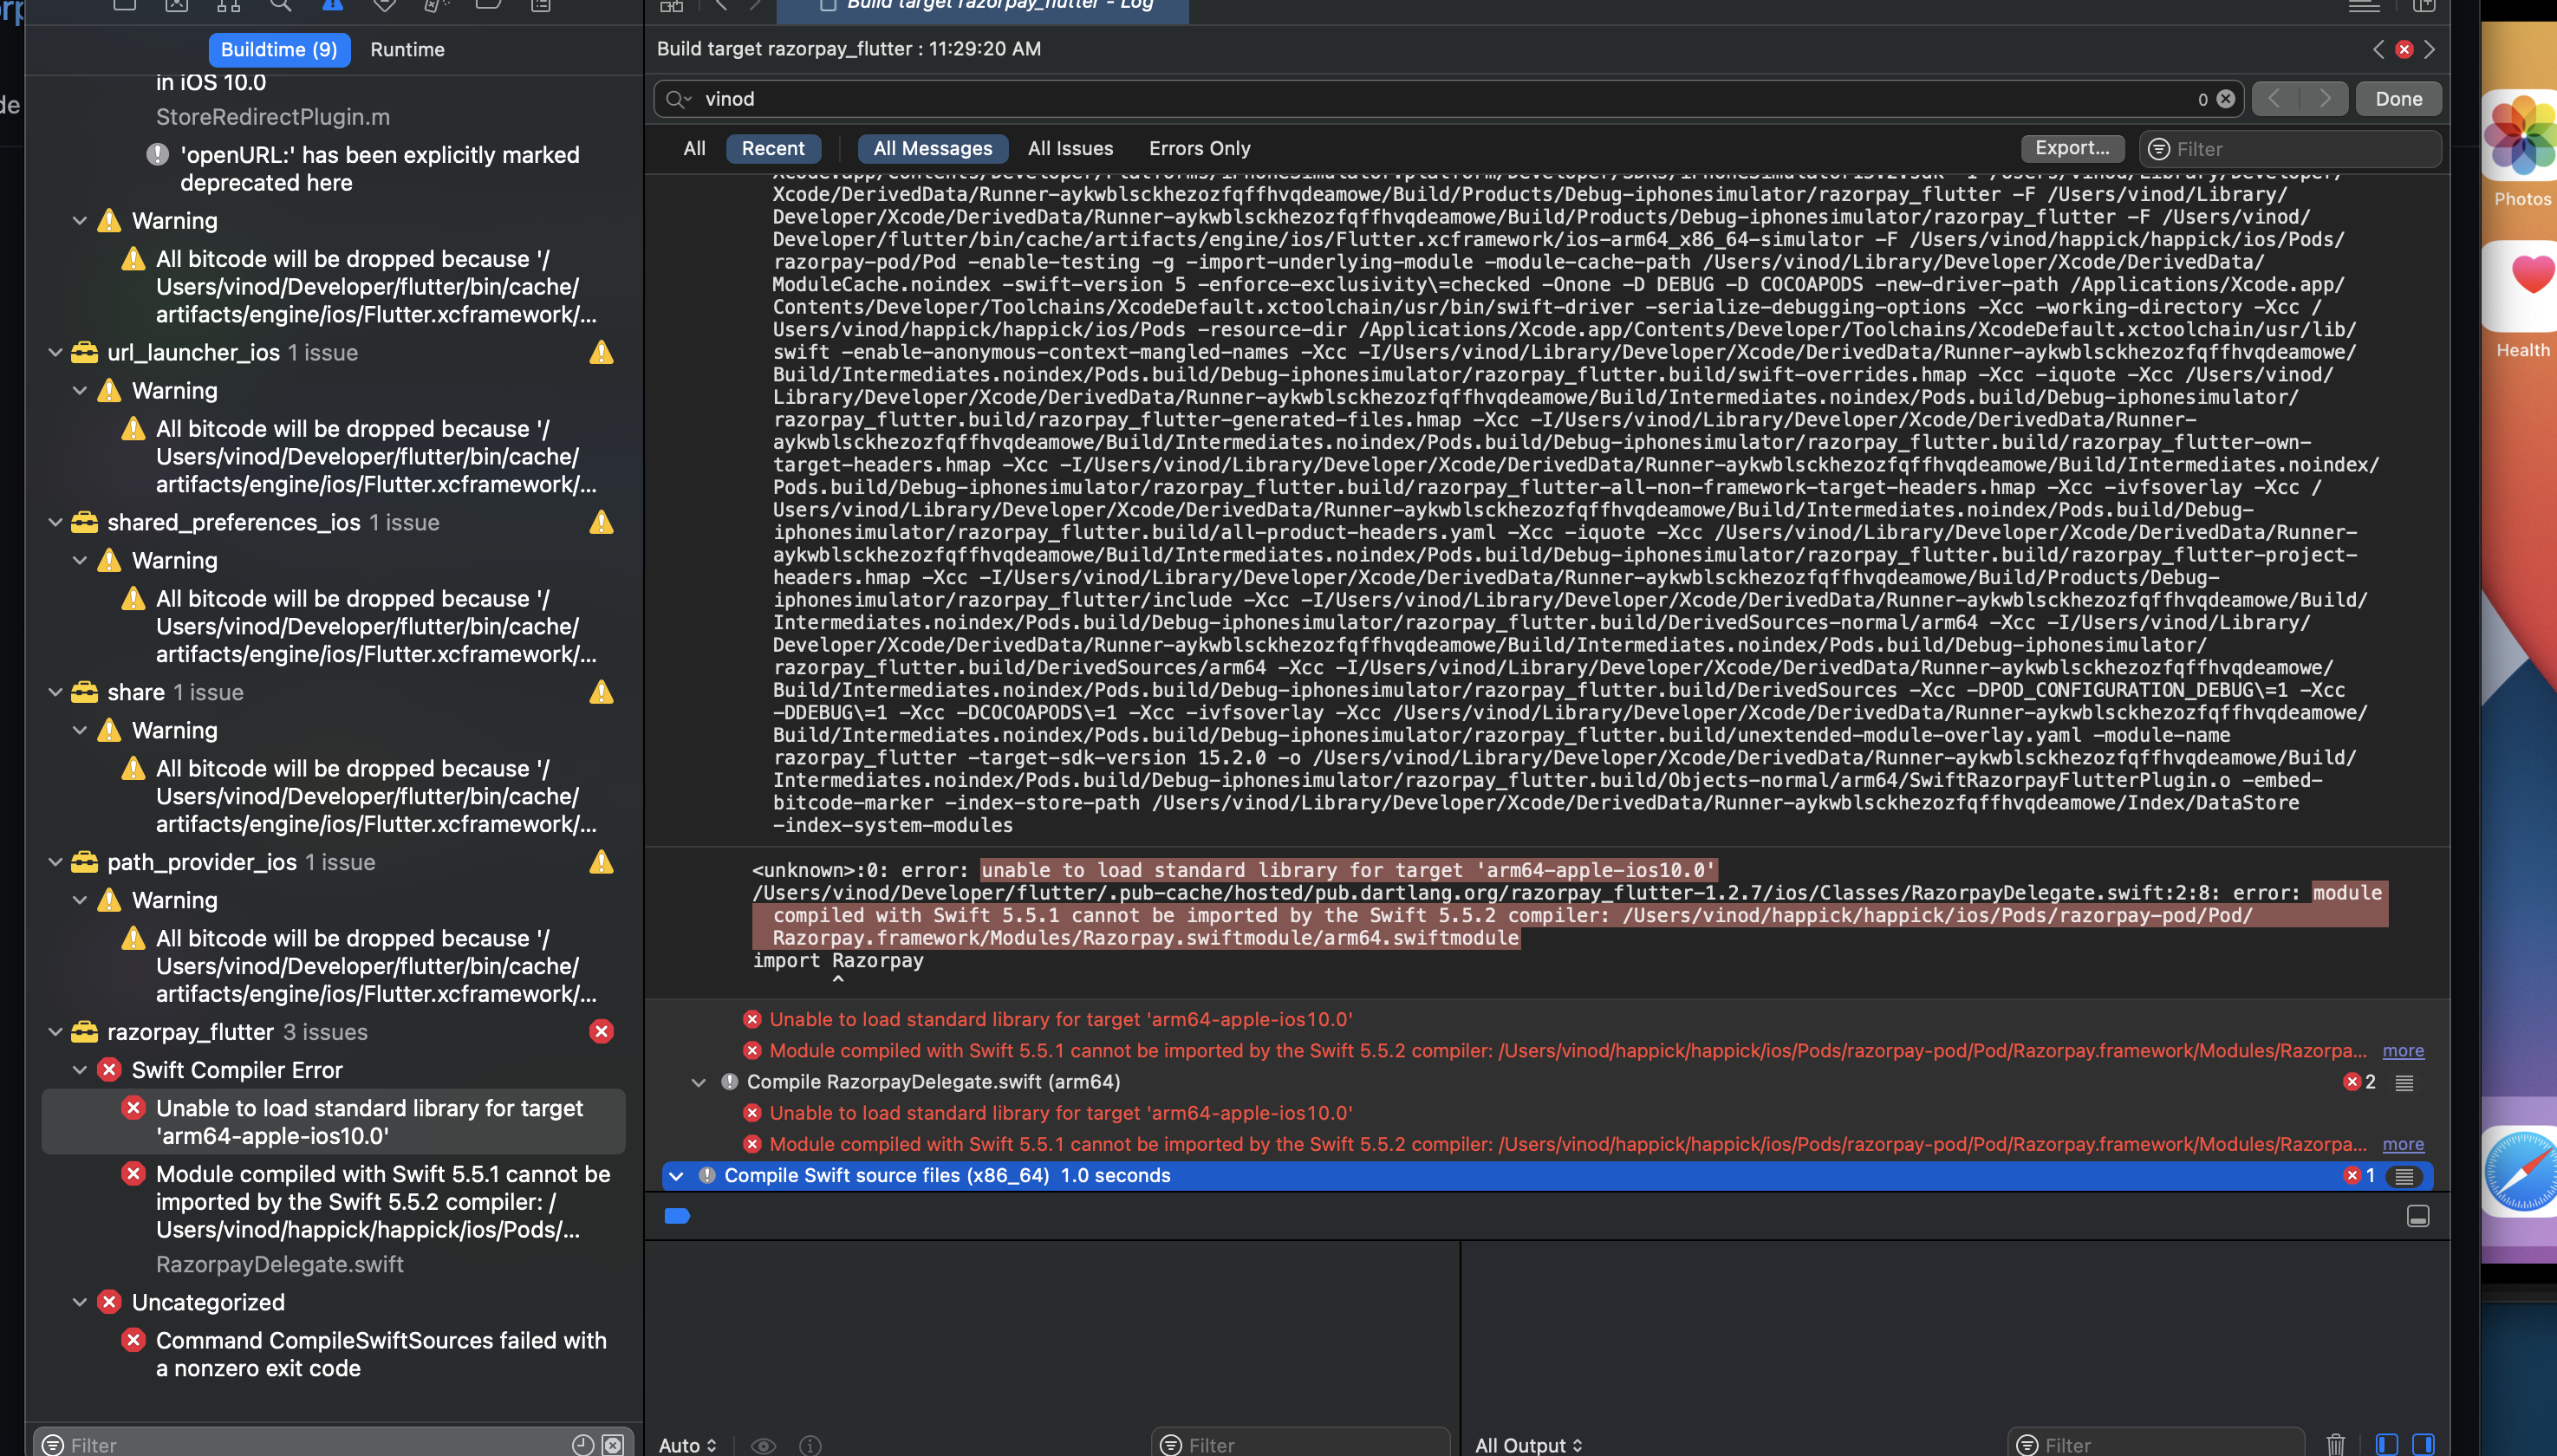The width and height of the screenshot is (2557, 1456).
Task: Toggle variables view pane button
Action: click(2387, 1444)
